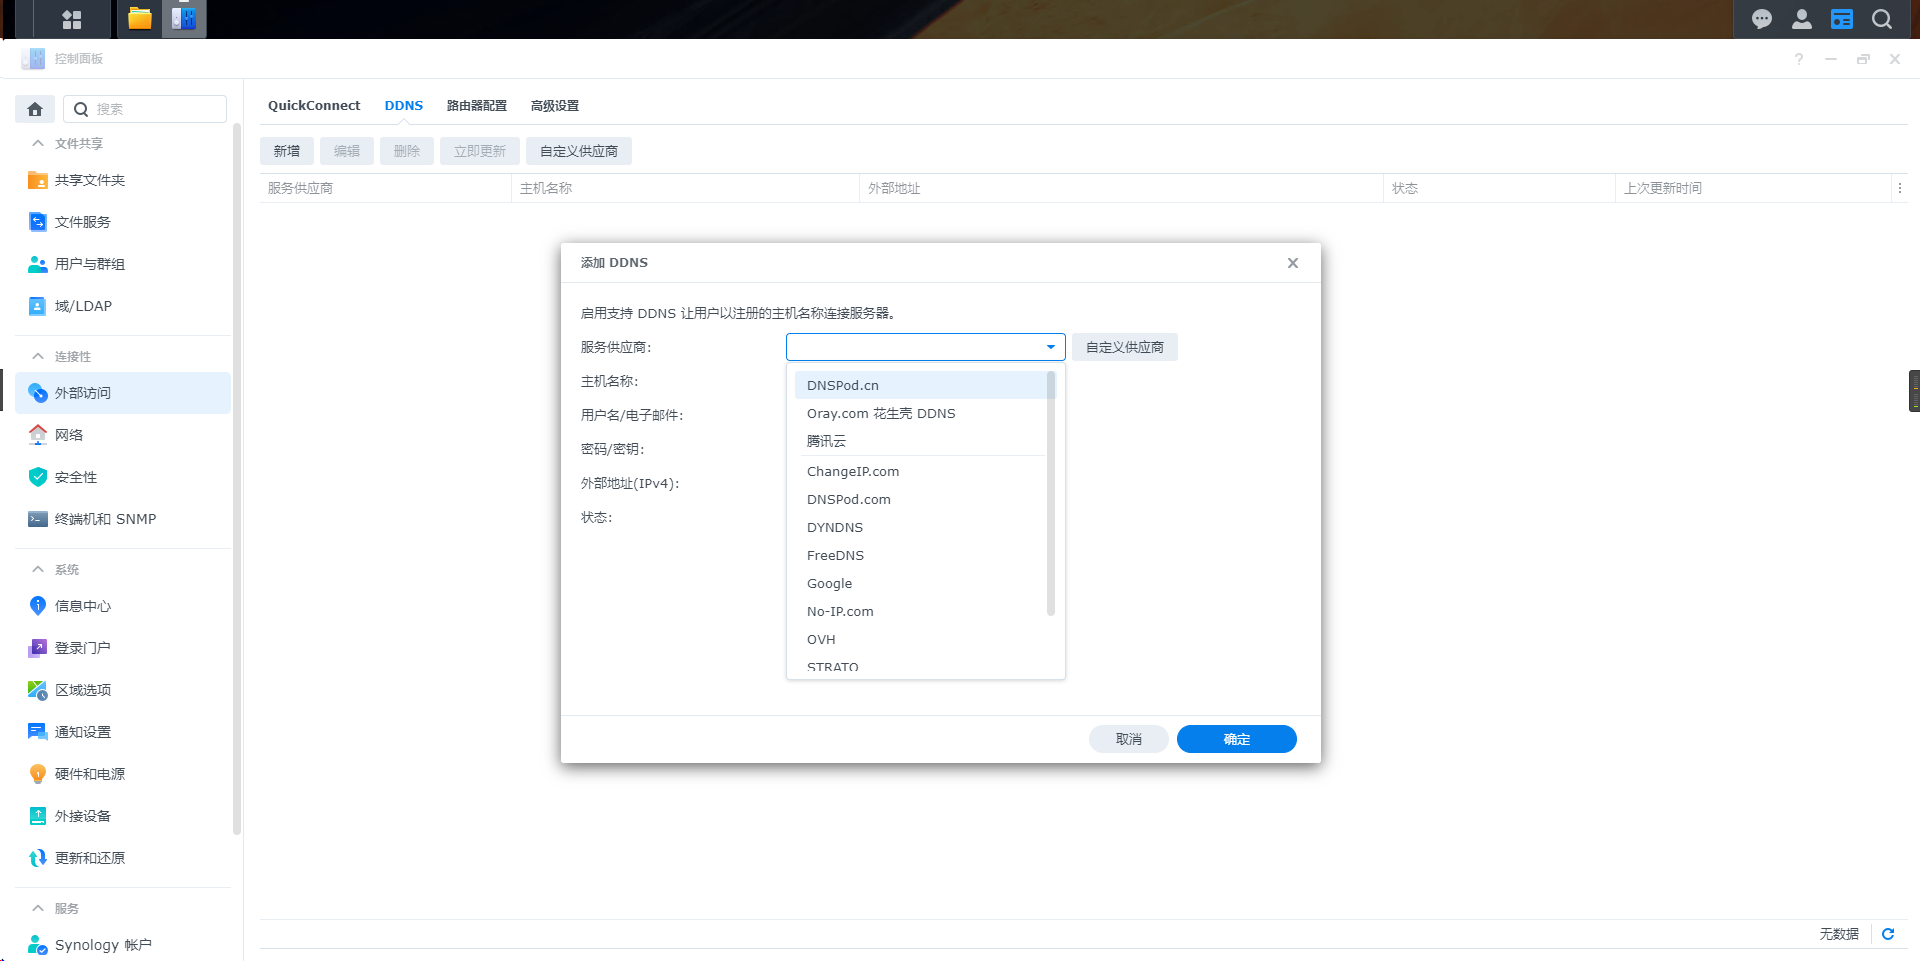
Task: Open the widgets panel icon
Action: click(1842, 19)
